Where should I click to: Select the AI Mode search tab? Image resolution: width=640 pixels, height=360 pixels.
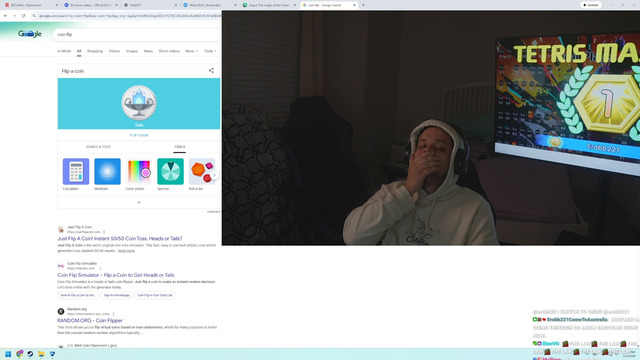[64, 51]
